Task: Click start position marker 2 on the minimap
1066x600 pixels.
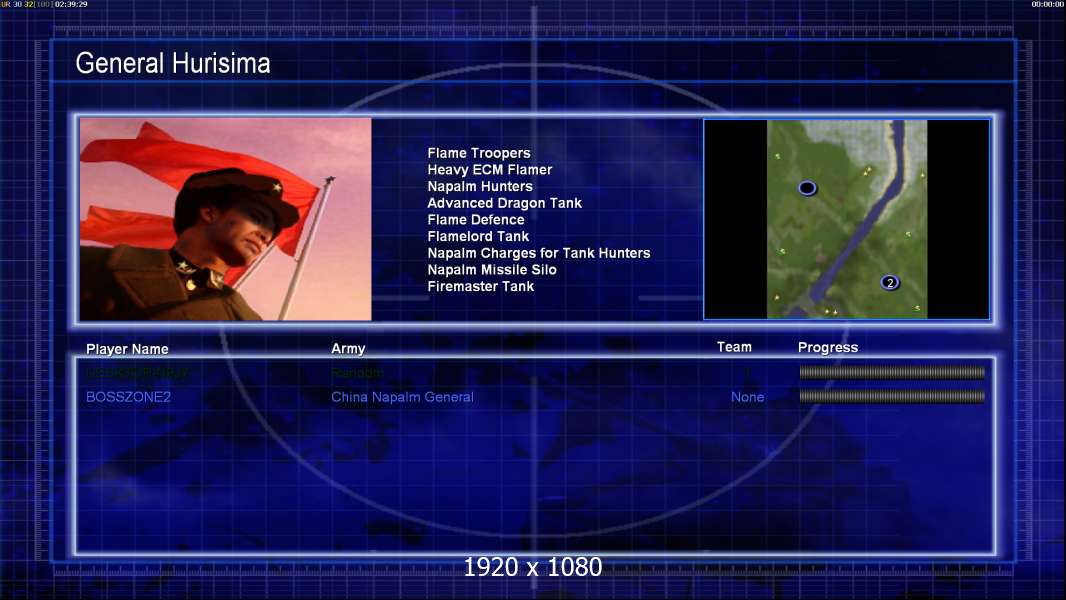Action: click(x=890, y=282)
